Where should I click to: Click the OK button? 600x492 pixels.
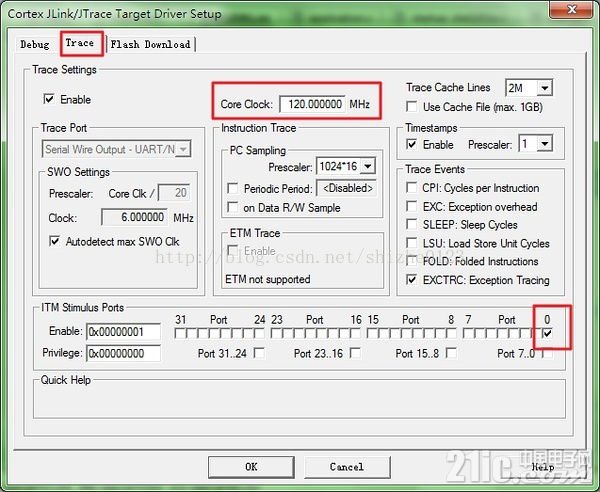click(251, 467)
